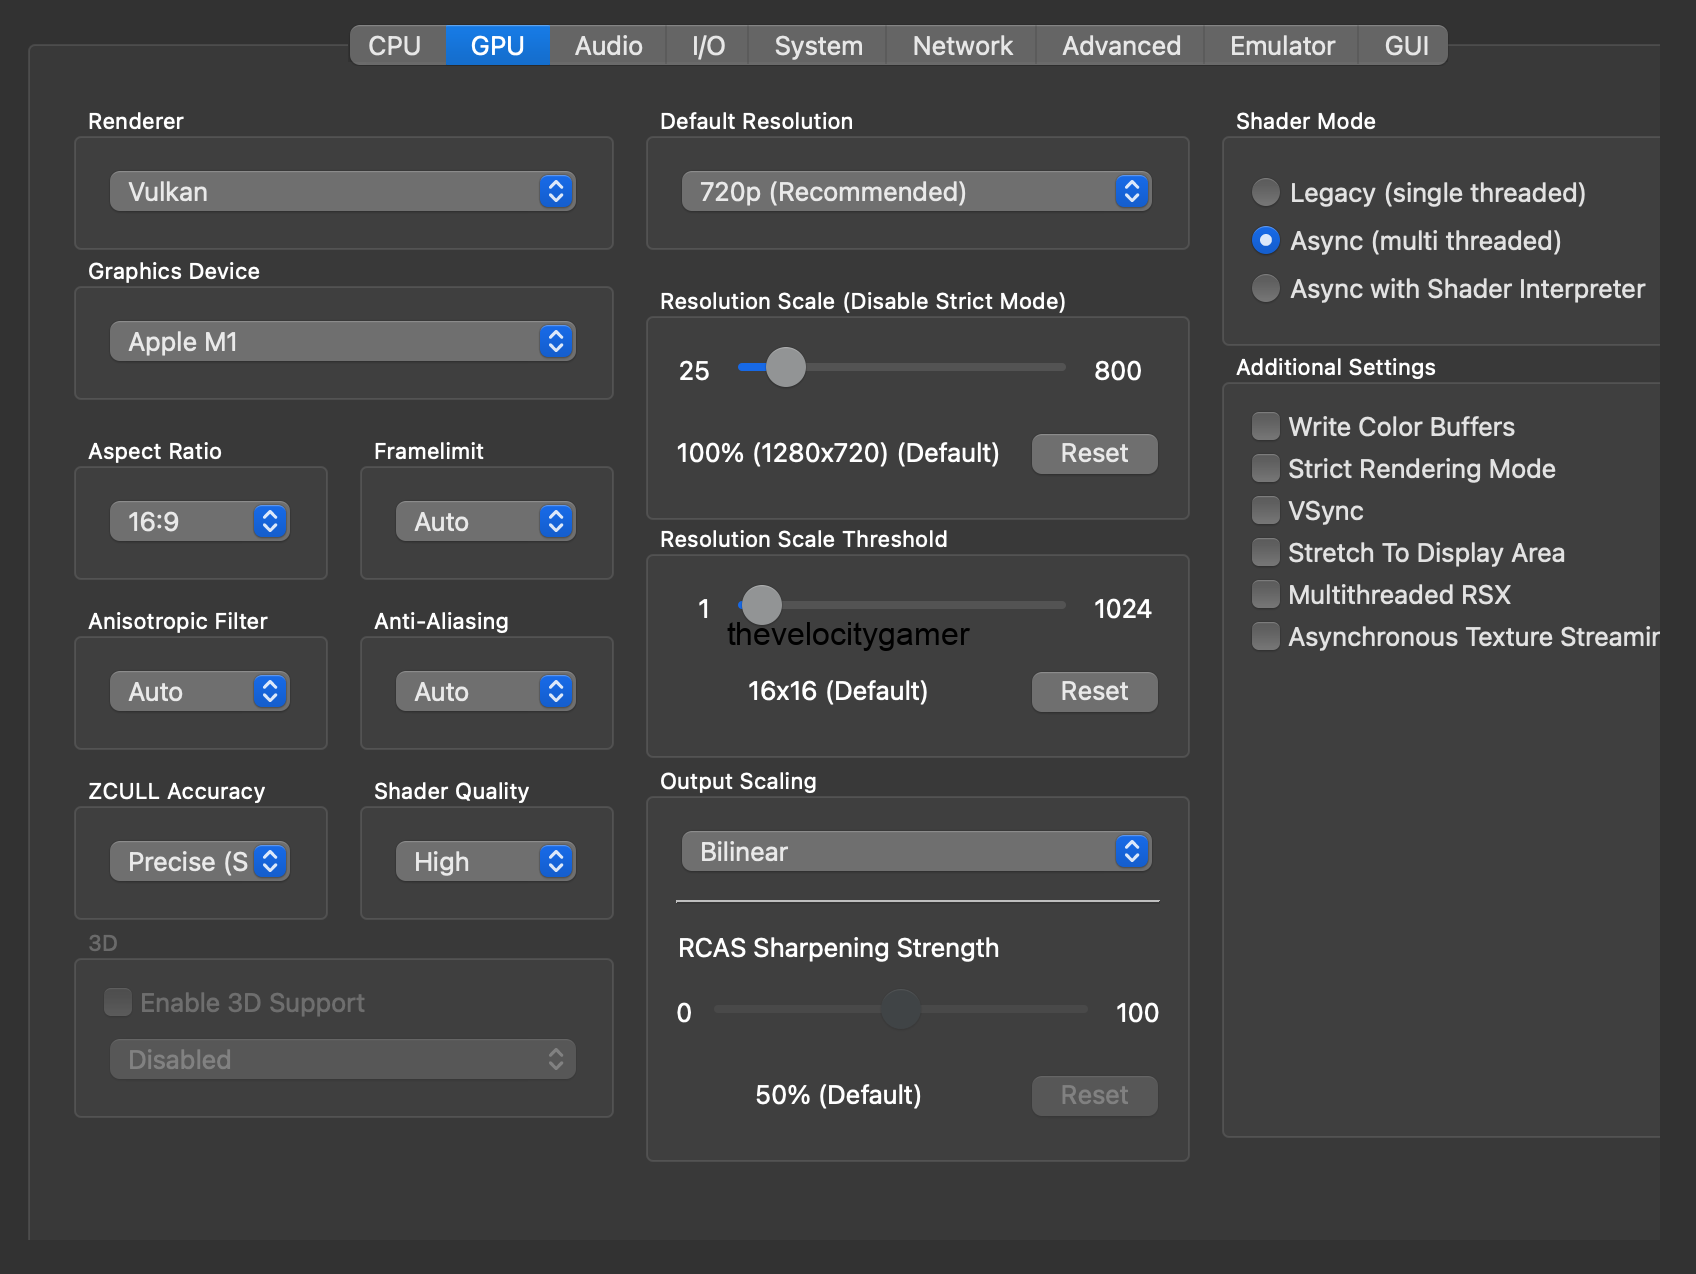1696x1274 pixels.
Task: Open the Anti-Aliasing dropdown
Action: [485, 691]
